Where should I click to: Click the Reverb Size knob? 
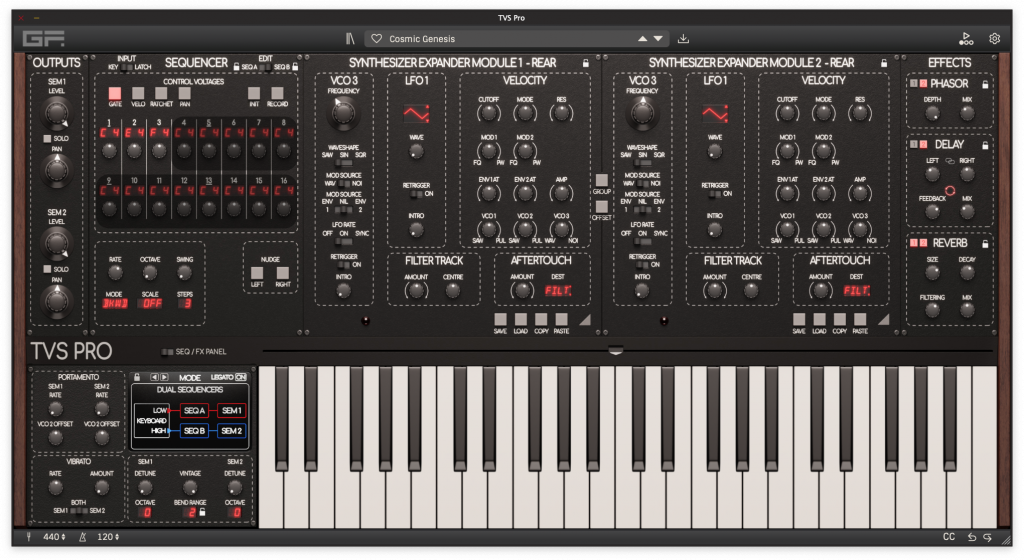(x=932, y=272)
